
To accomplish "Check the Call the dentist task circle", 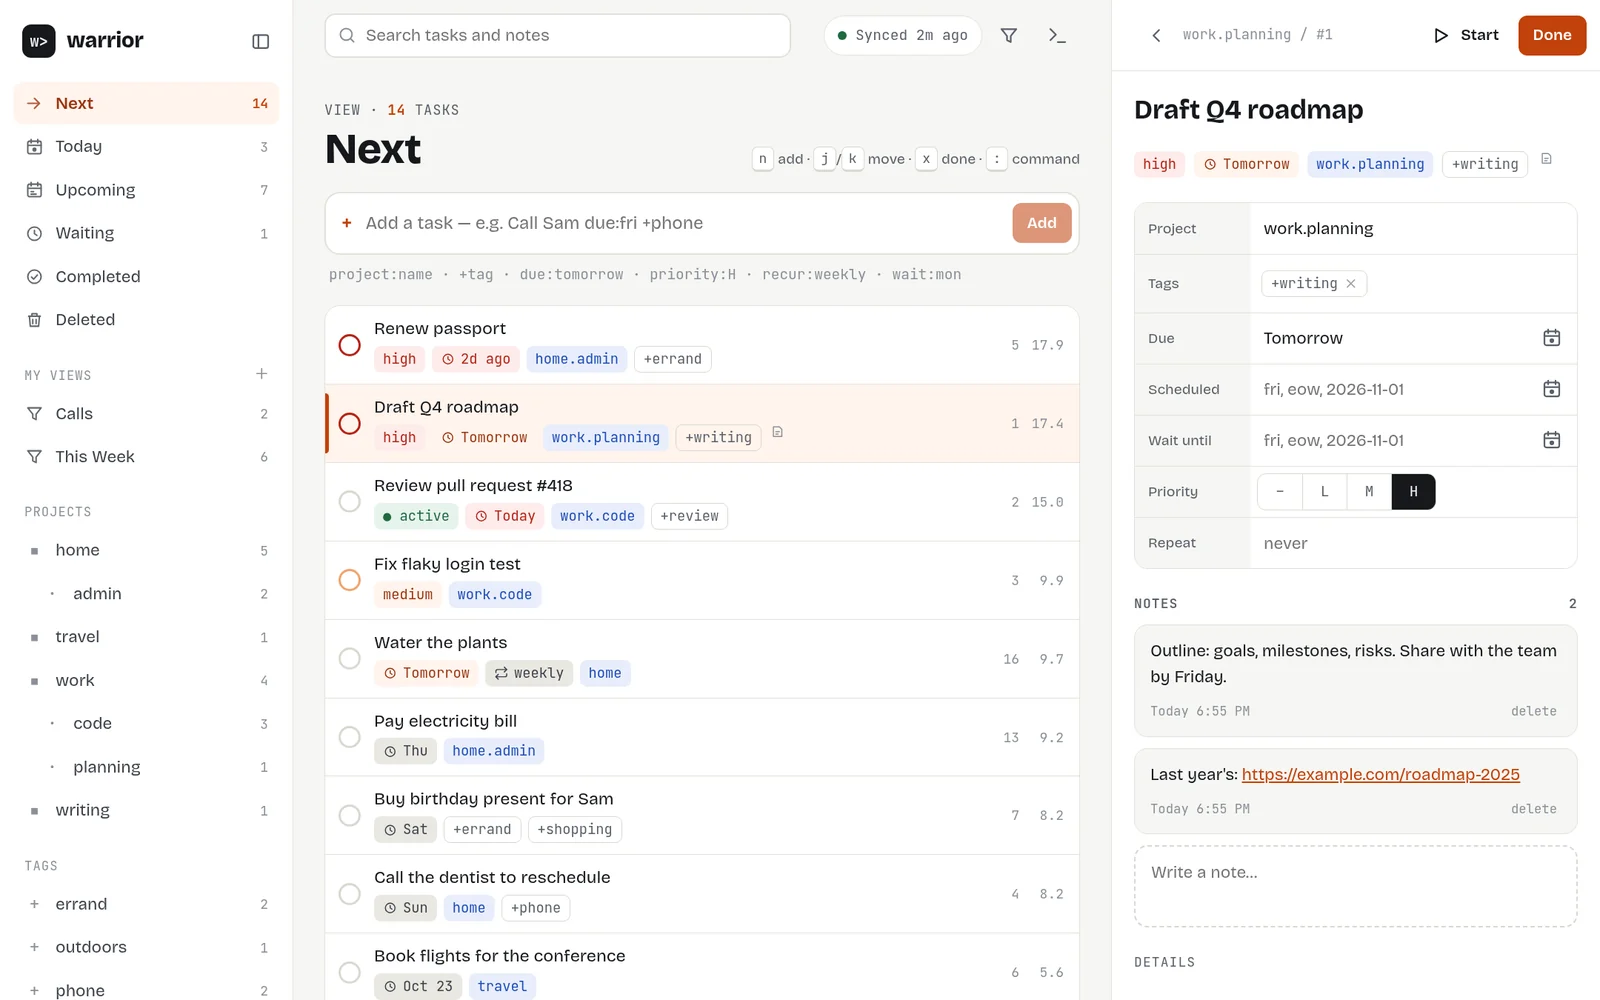I will pos(349,894).
